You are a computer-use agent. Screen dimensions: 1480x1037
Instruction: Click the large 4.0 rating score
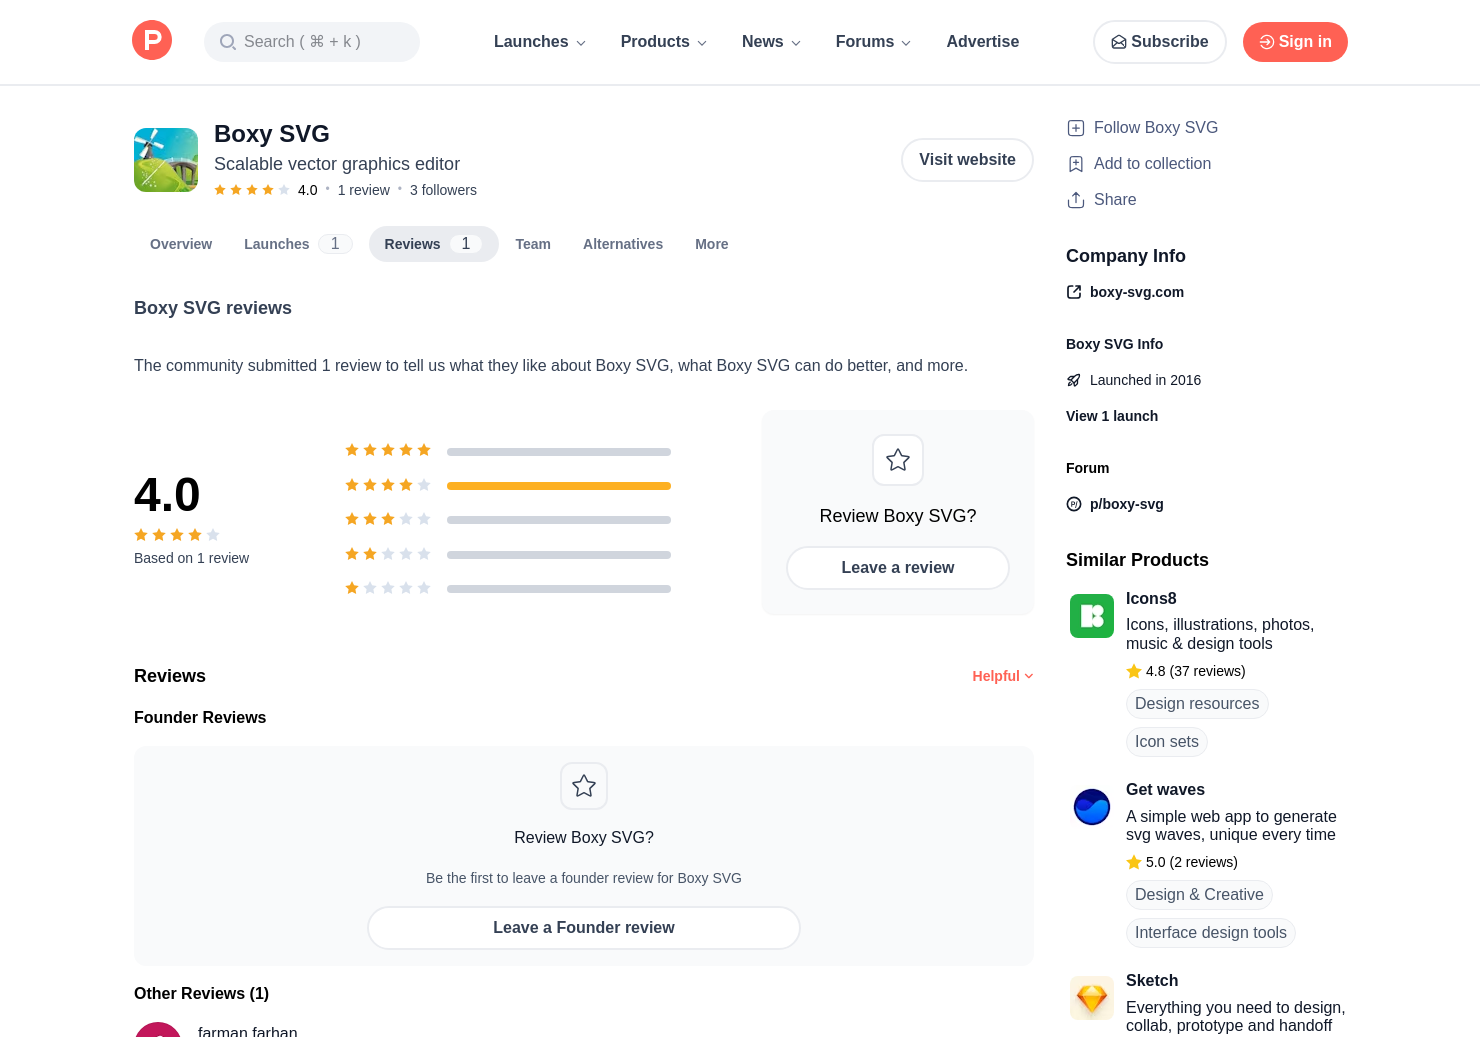[167, 495]
